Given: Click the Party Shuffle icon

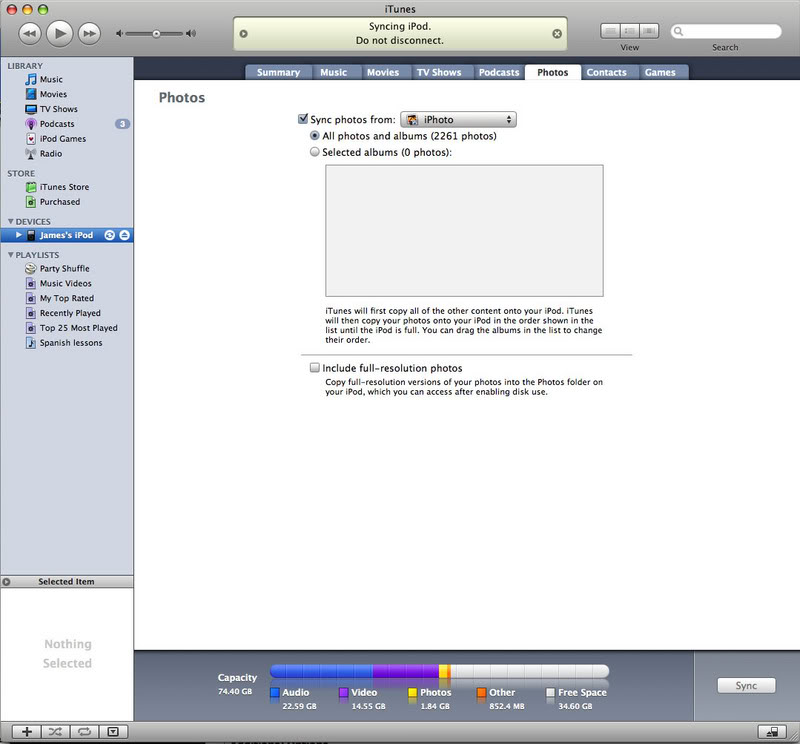Looking at the screenshot, I should [x=31, y=268].
